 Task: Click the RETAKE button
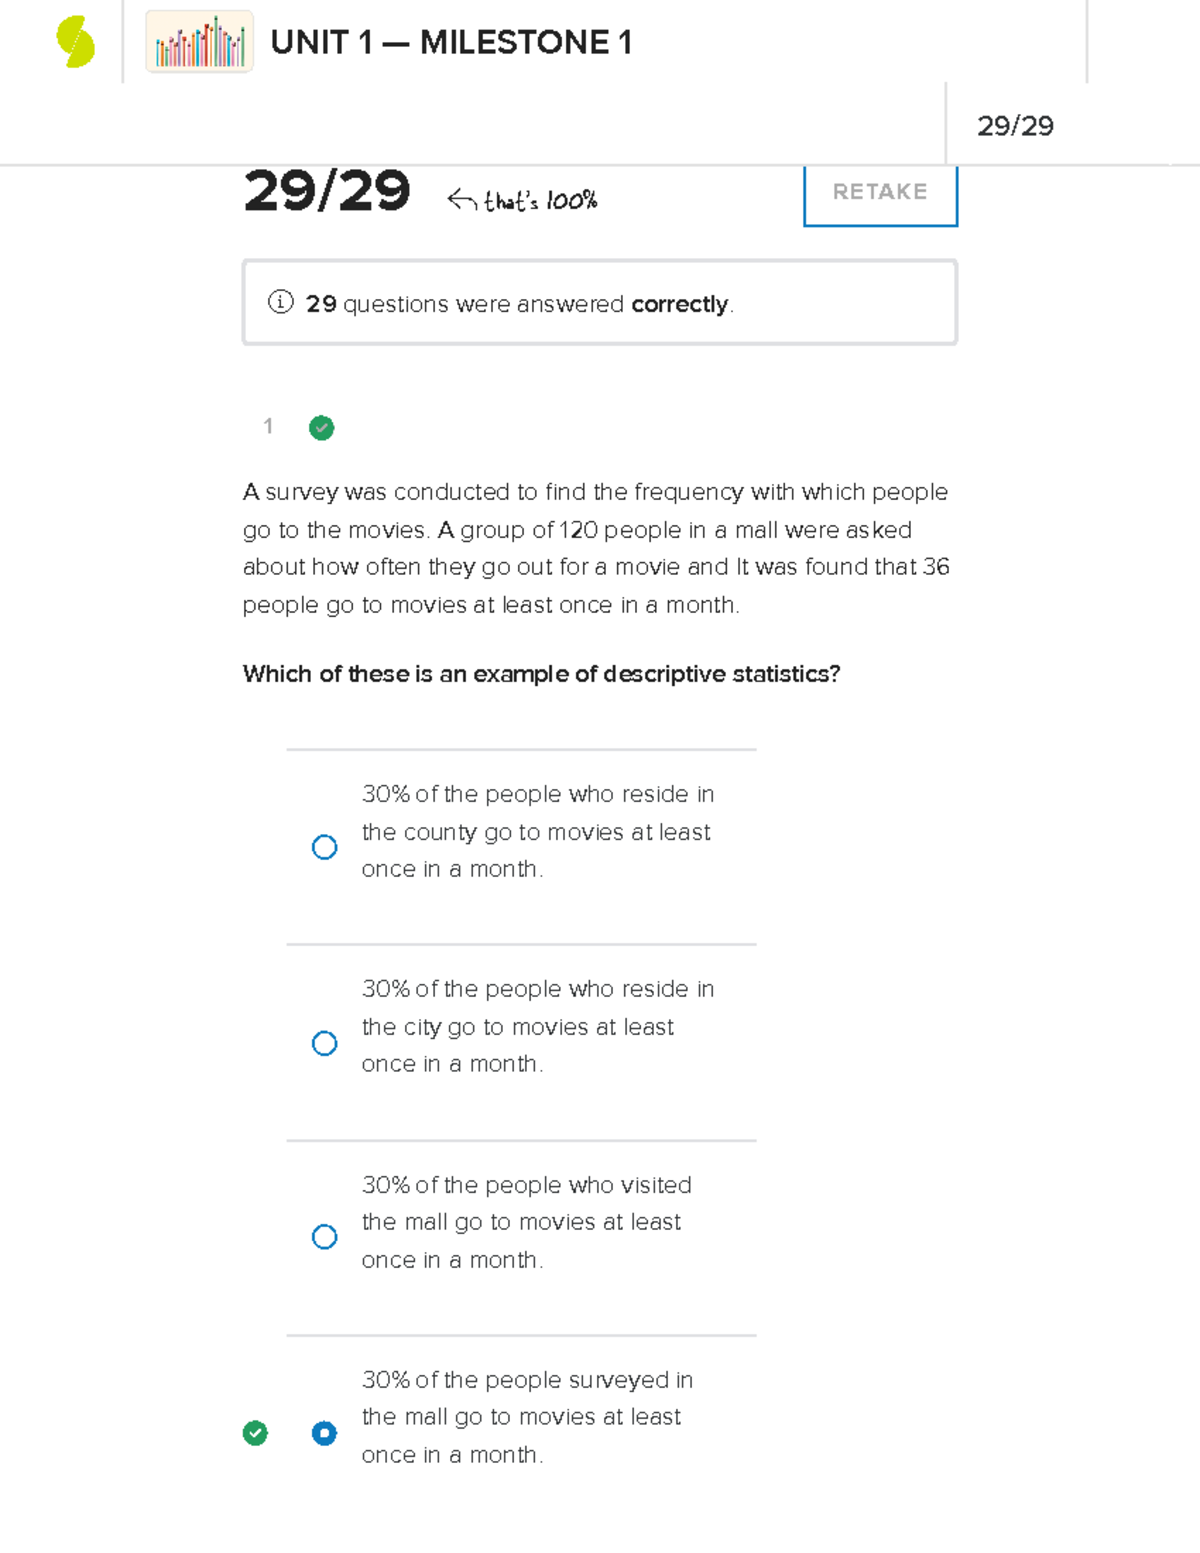coord(879,192)
